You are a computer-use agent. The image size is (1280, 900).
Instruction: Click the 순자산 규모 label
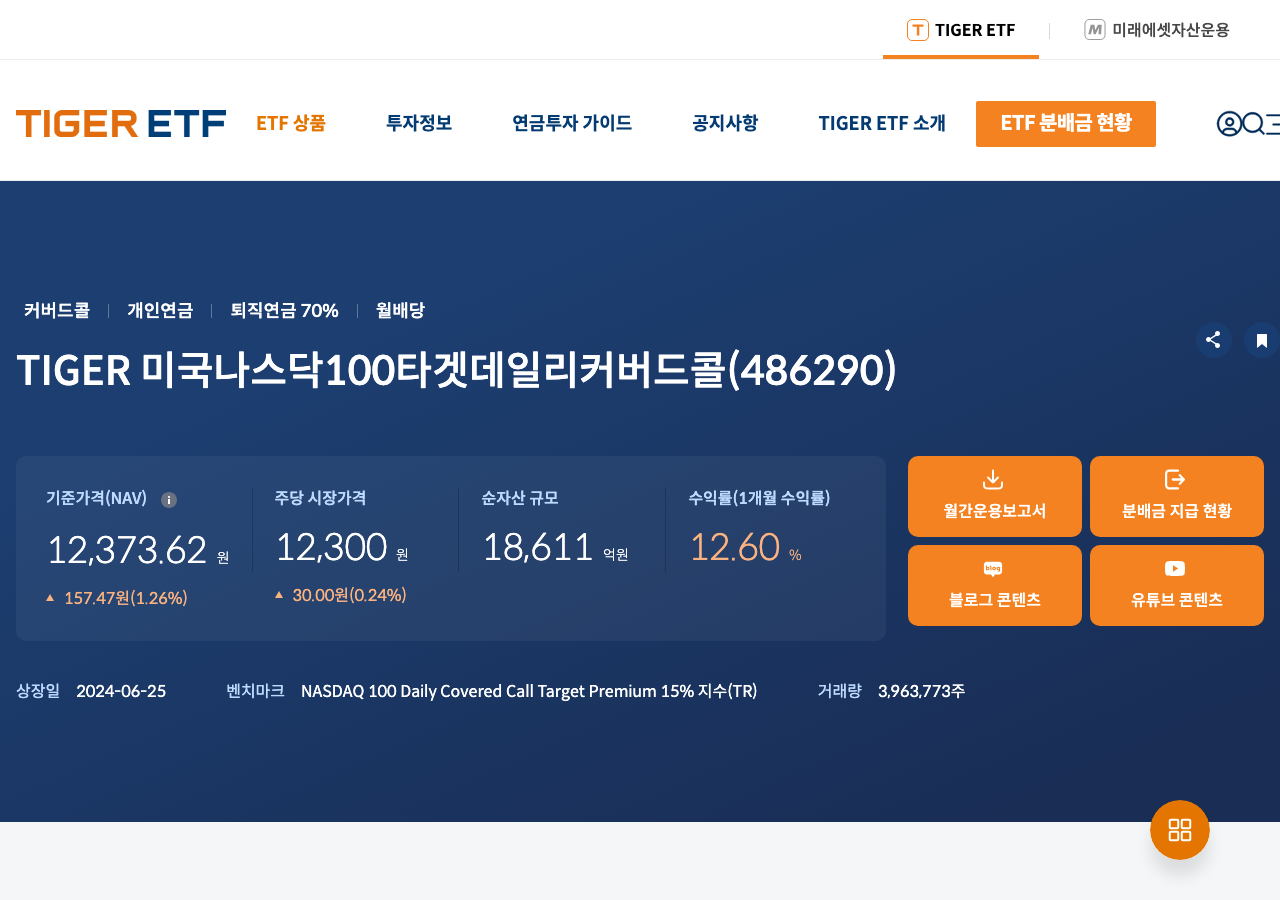coord(520,498)
